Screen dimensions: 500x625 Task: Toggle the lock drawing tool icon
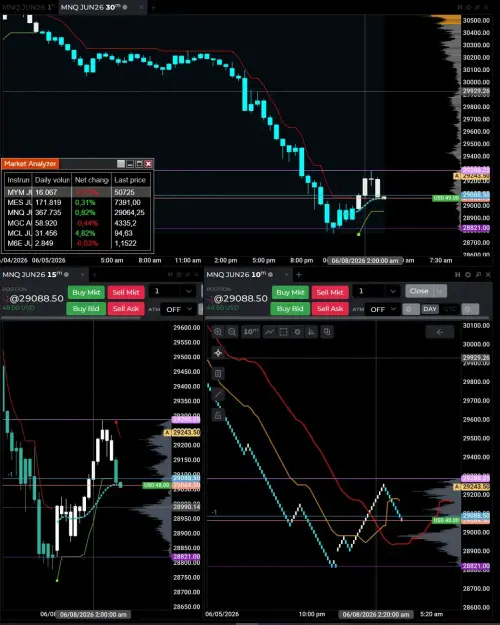coord(218,415)
